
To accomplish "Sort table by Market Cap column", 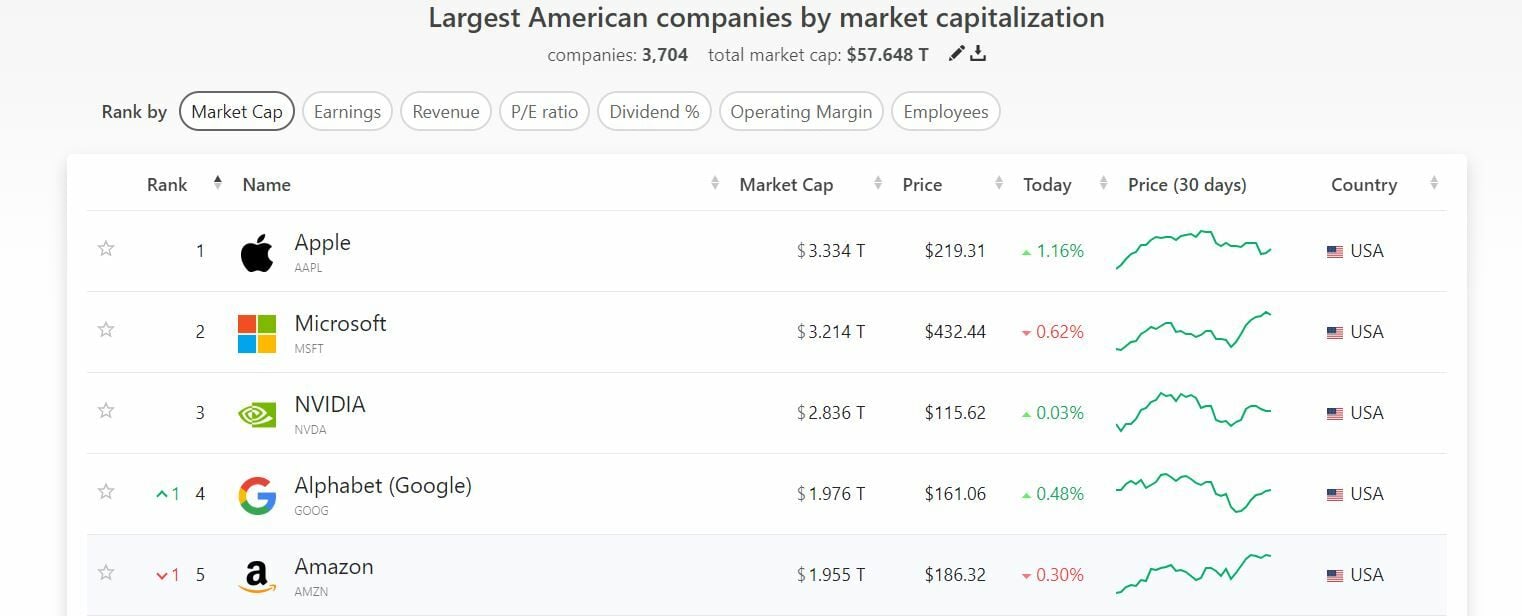I will (786, 185).
